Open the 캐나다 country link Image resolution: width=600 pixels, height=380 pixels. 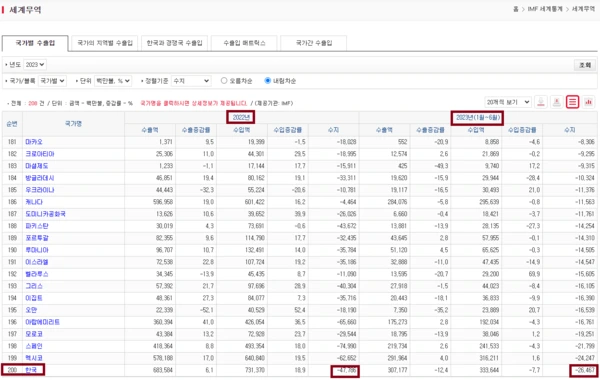click(34, 202)
